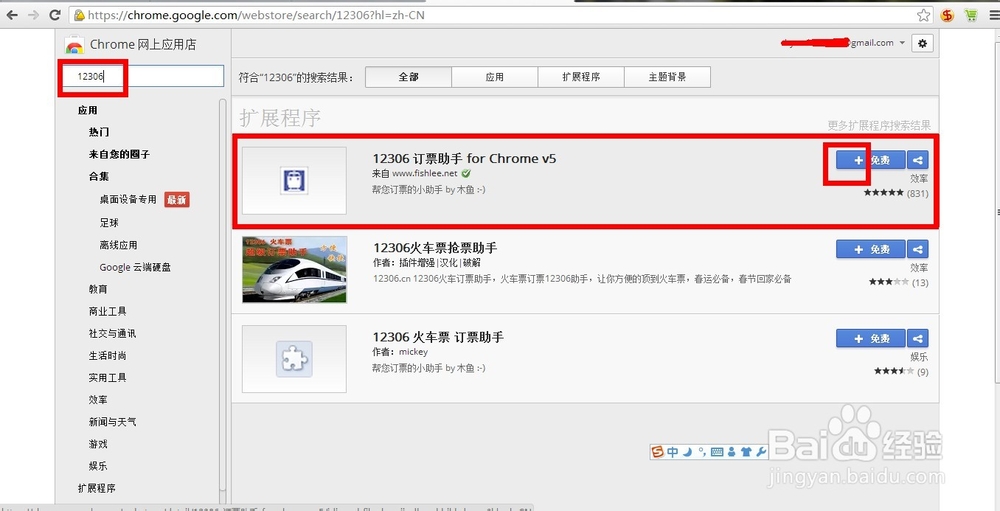The image size is (1000, 511).
Task: Click the user account icon on IME bar
Action: pos(732,452)
